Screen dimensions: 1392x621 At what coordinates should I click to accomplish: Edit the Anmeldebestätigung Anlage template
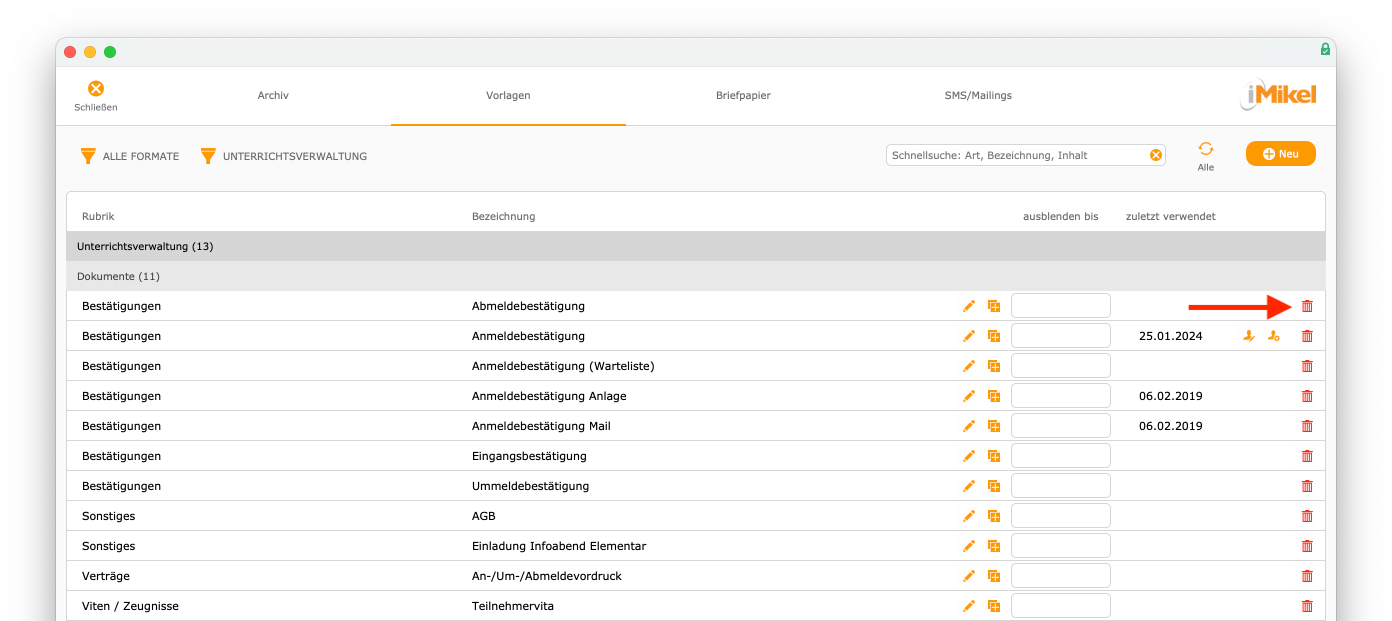968,396
